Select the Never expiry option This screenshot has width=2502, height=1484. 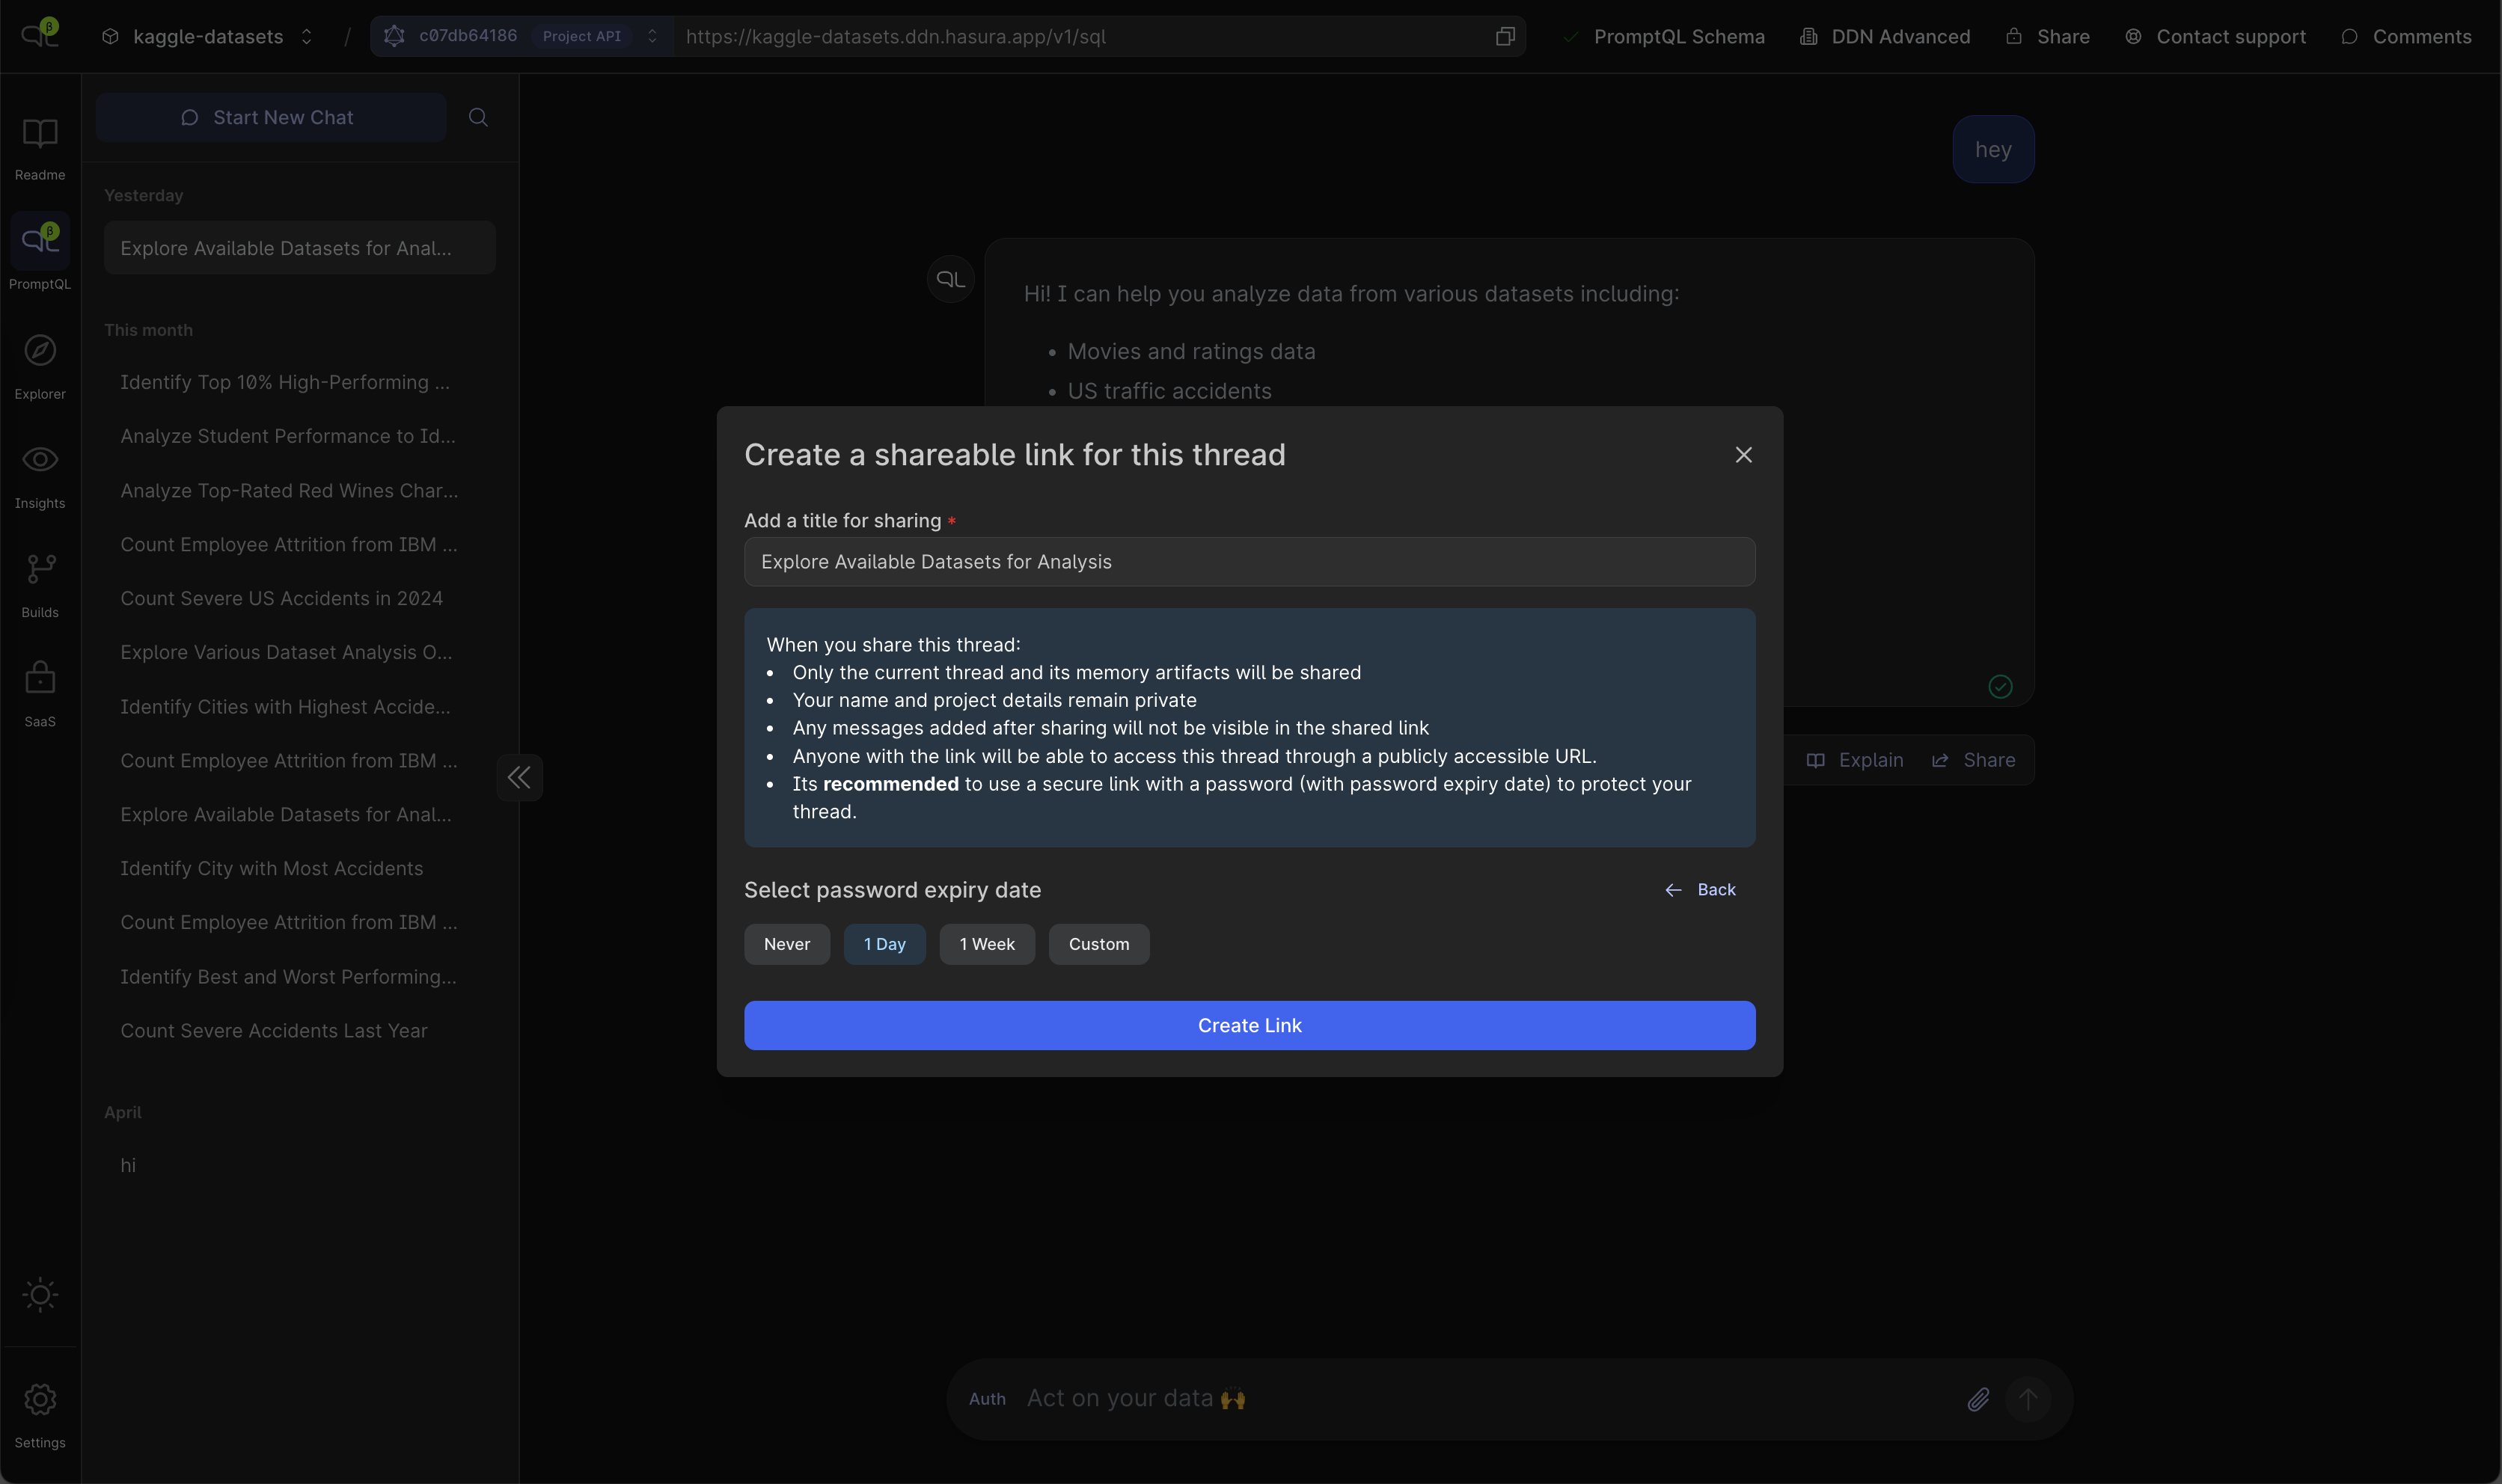[x=787, y=944]
